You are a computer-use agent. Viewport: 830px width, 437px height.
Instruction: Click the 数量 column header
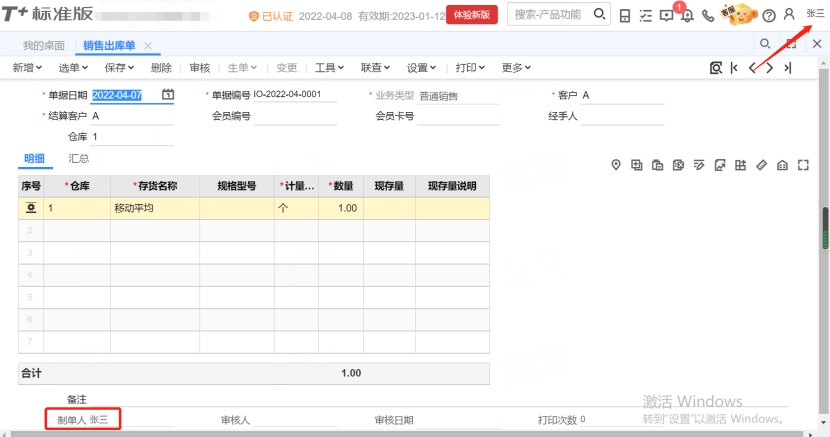pos(341,186)
